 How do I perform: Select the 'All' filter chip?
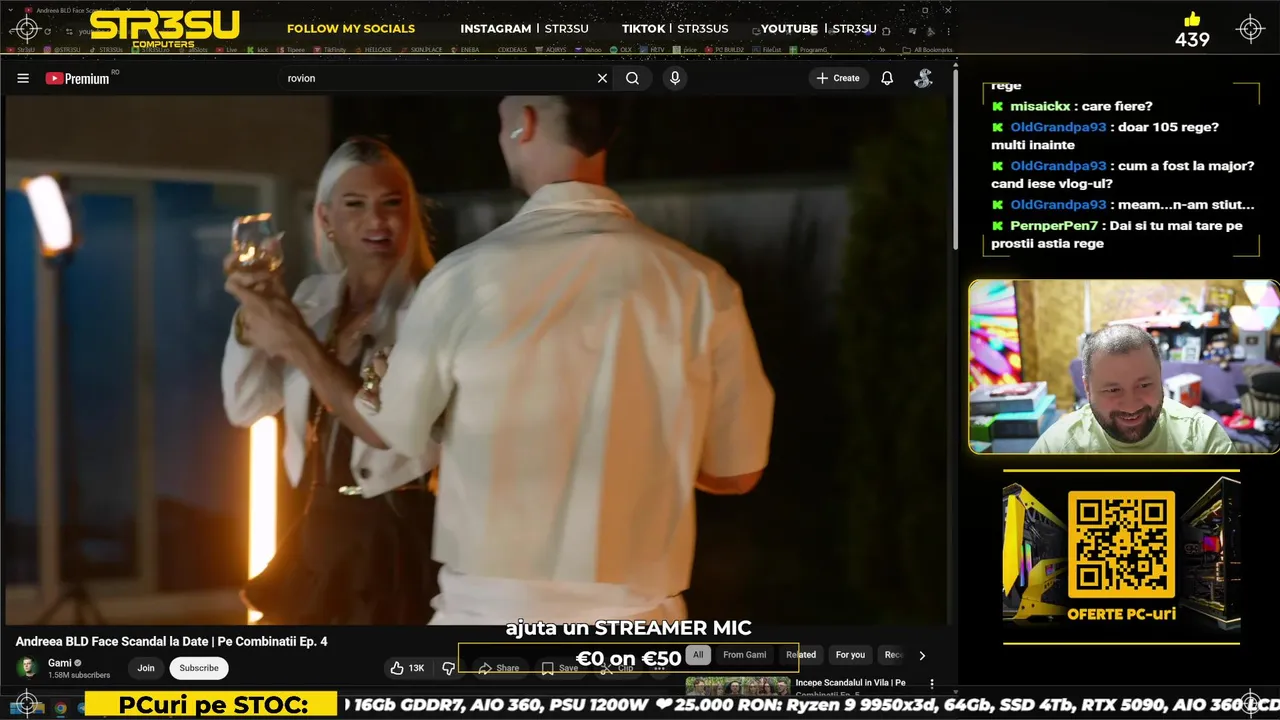(x=698, y=655)
